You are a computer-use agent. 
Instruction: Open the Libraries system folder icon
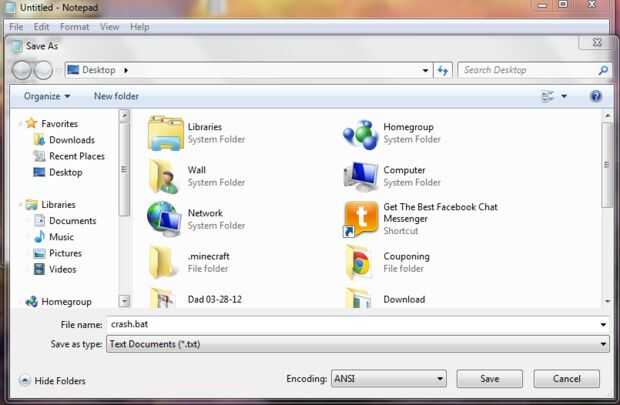(166, 133)
